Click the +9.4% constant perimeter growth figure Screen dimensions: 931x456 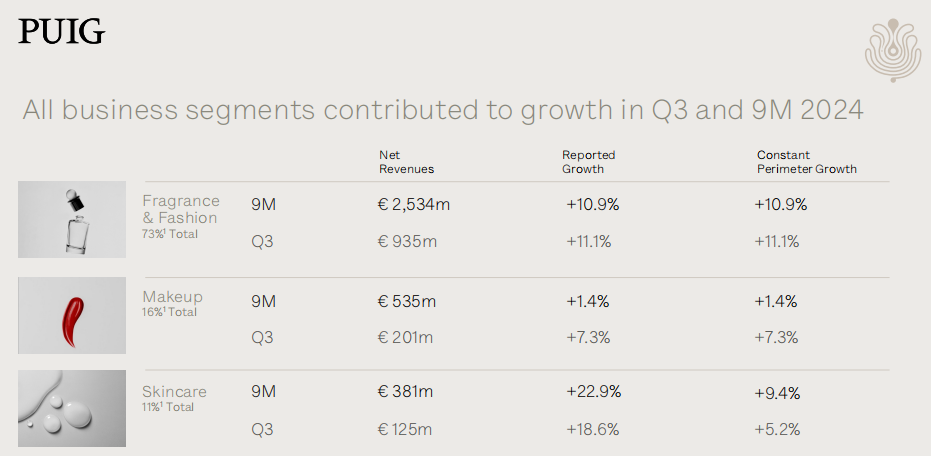[x=777, y=393]
